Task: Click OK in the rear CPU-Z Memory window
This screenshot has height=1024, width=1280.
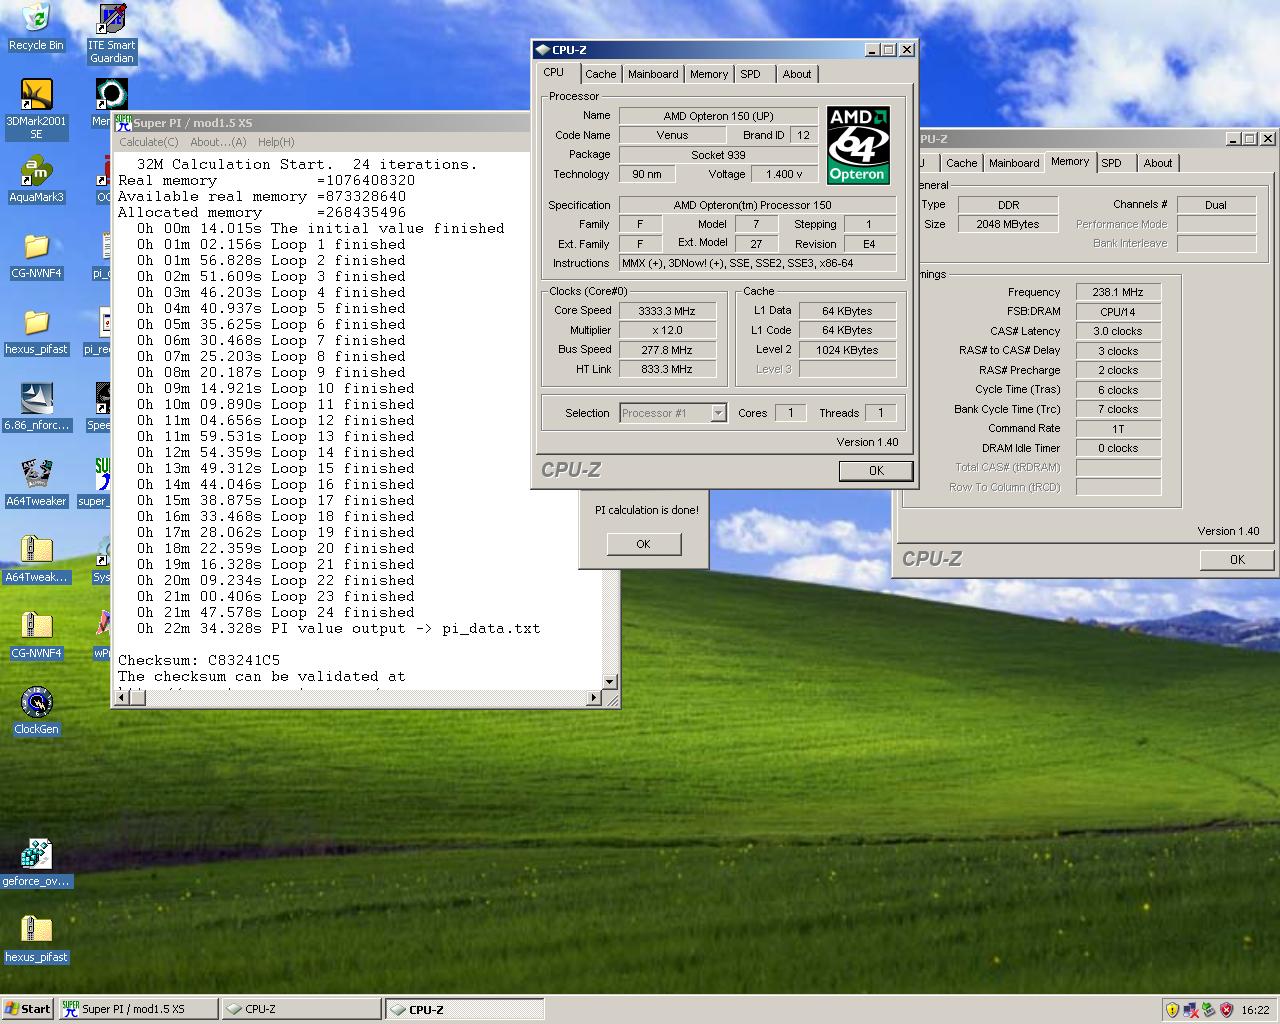Action: (x=1237, y=560)
